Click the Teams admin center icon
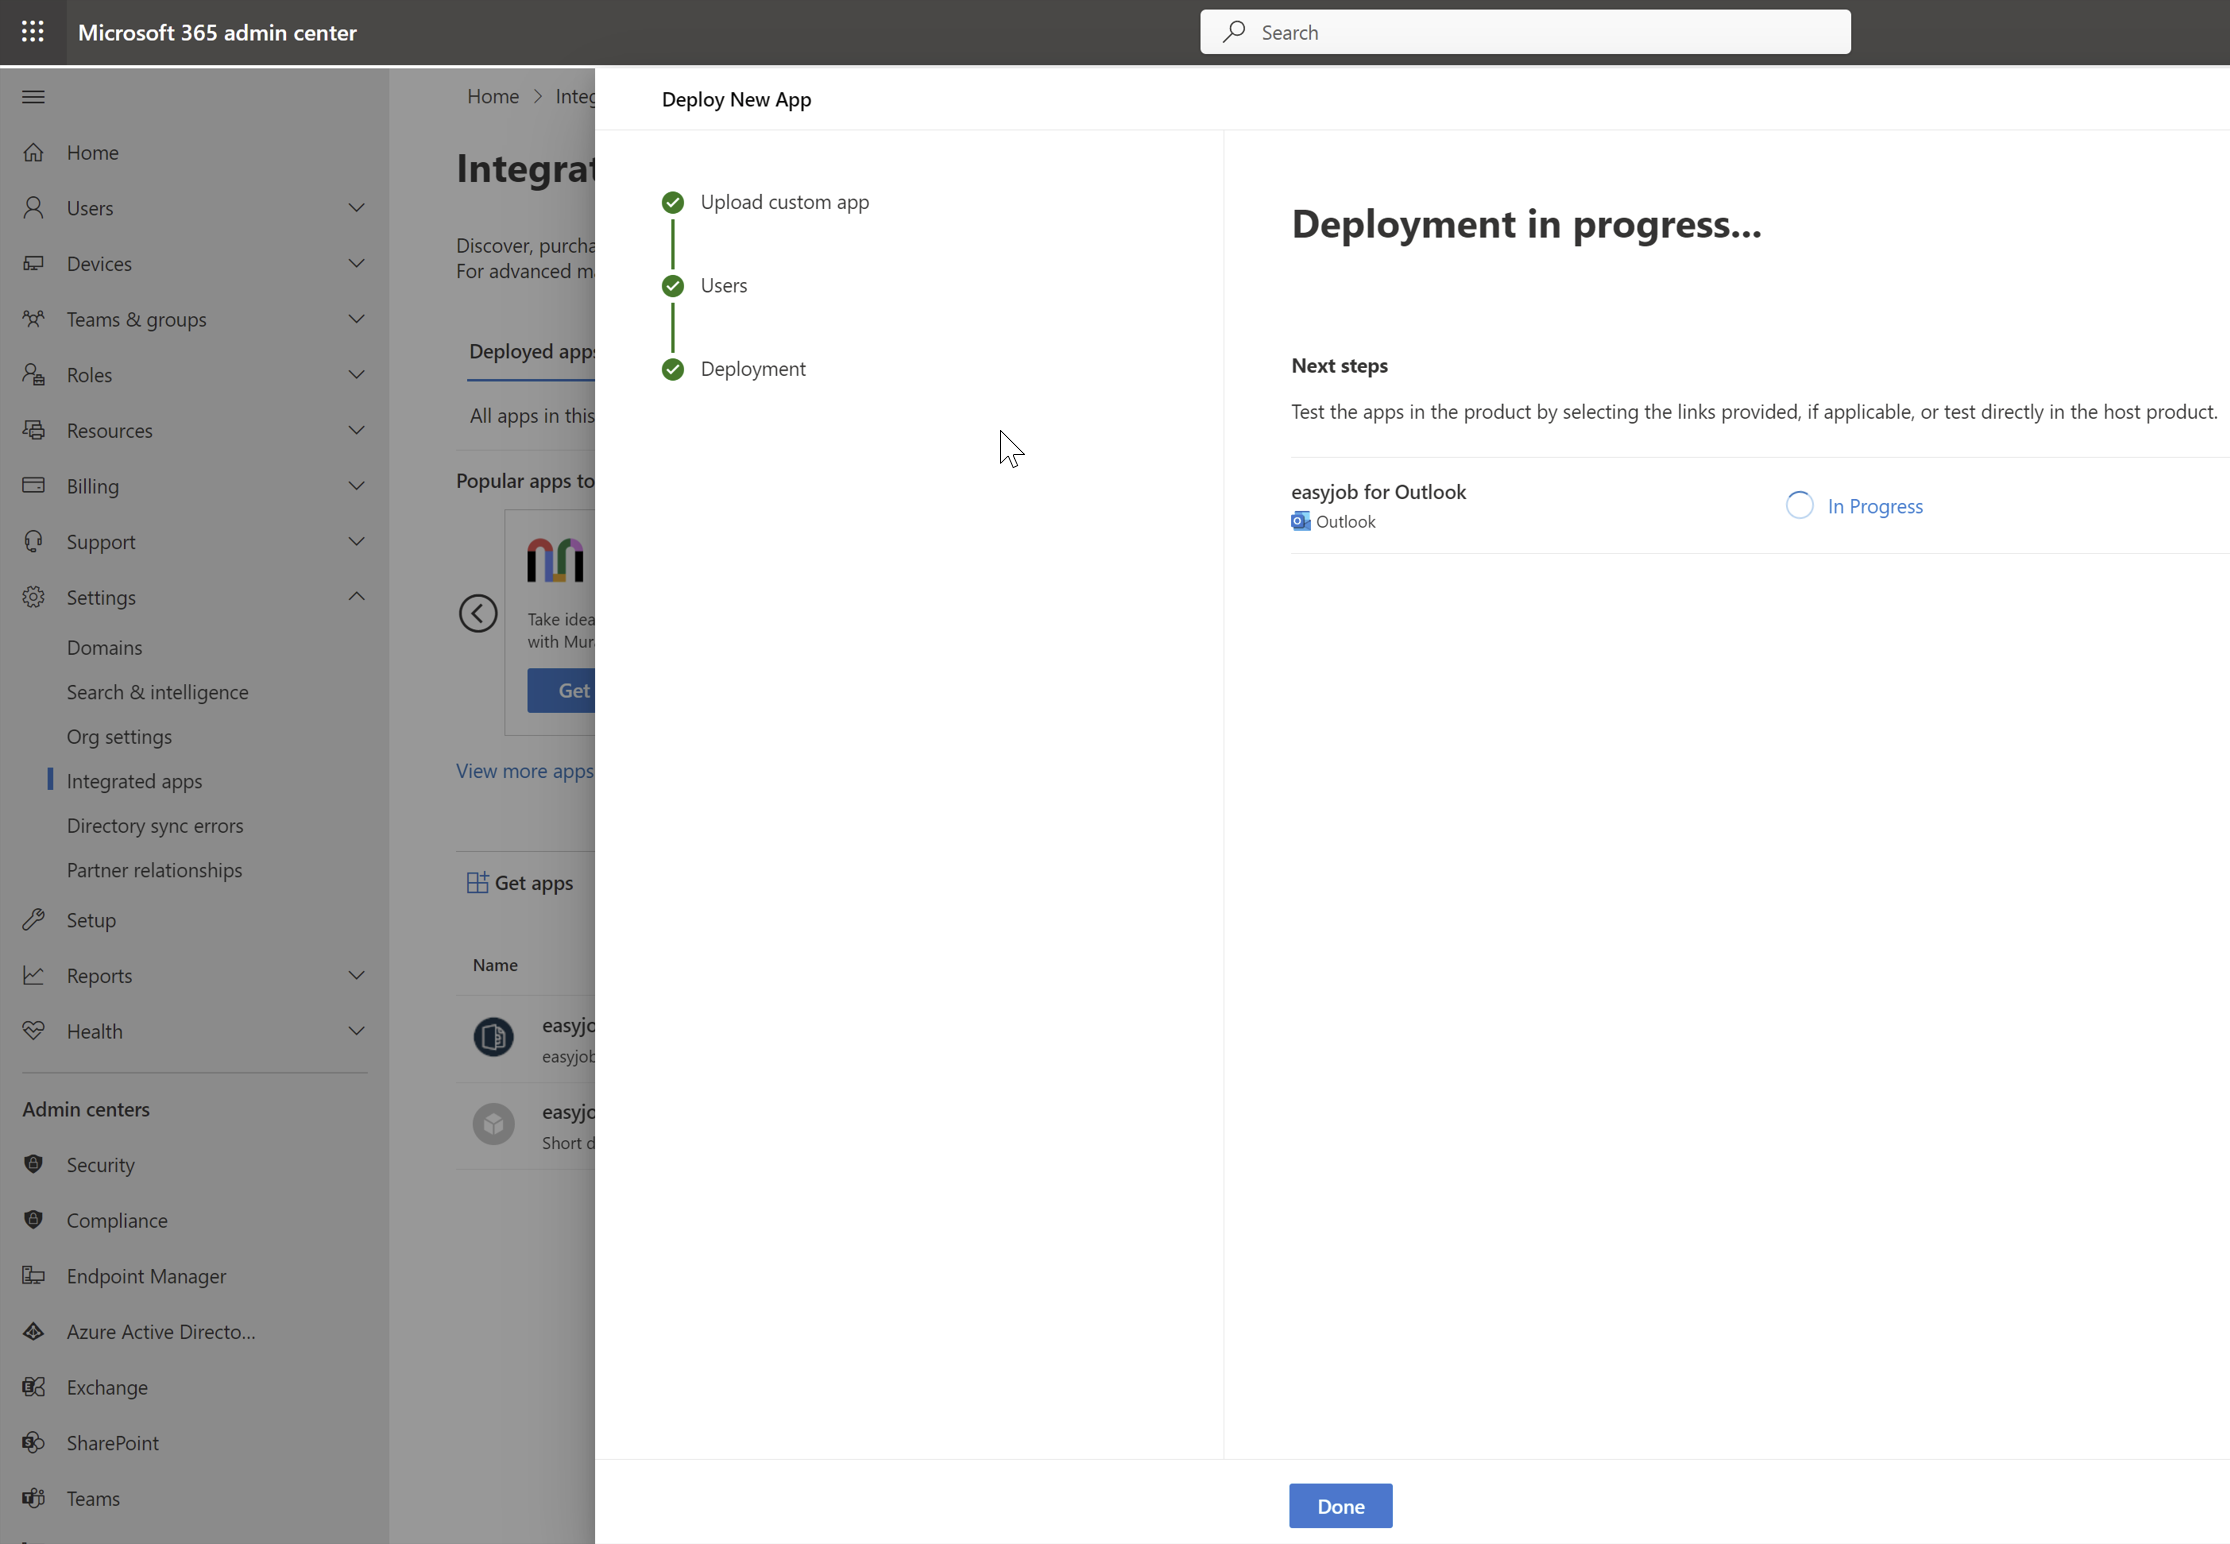2230x1544 pixels. (34, 1498)
